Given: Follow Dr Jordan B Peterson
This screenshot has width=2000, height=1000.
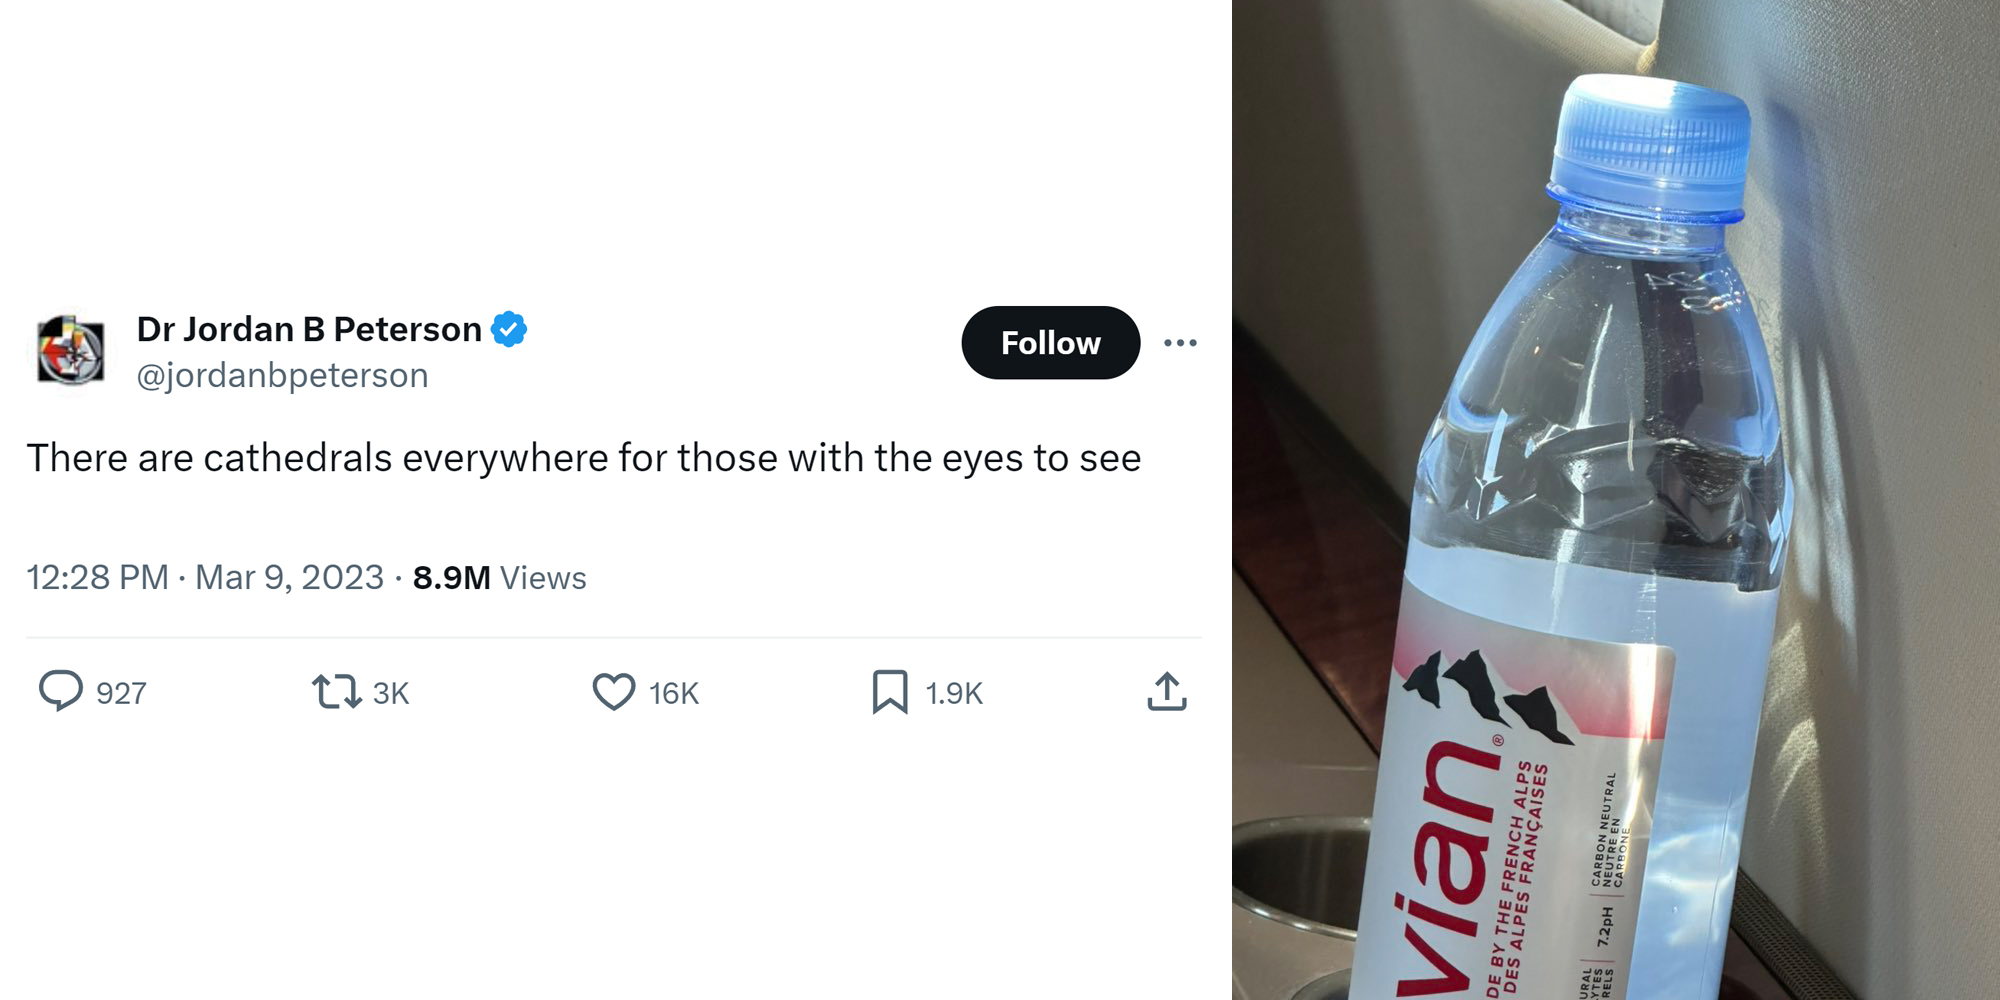Looking at the screenshot, I should [x=1049, y=342].
